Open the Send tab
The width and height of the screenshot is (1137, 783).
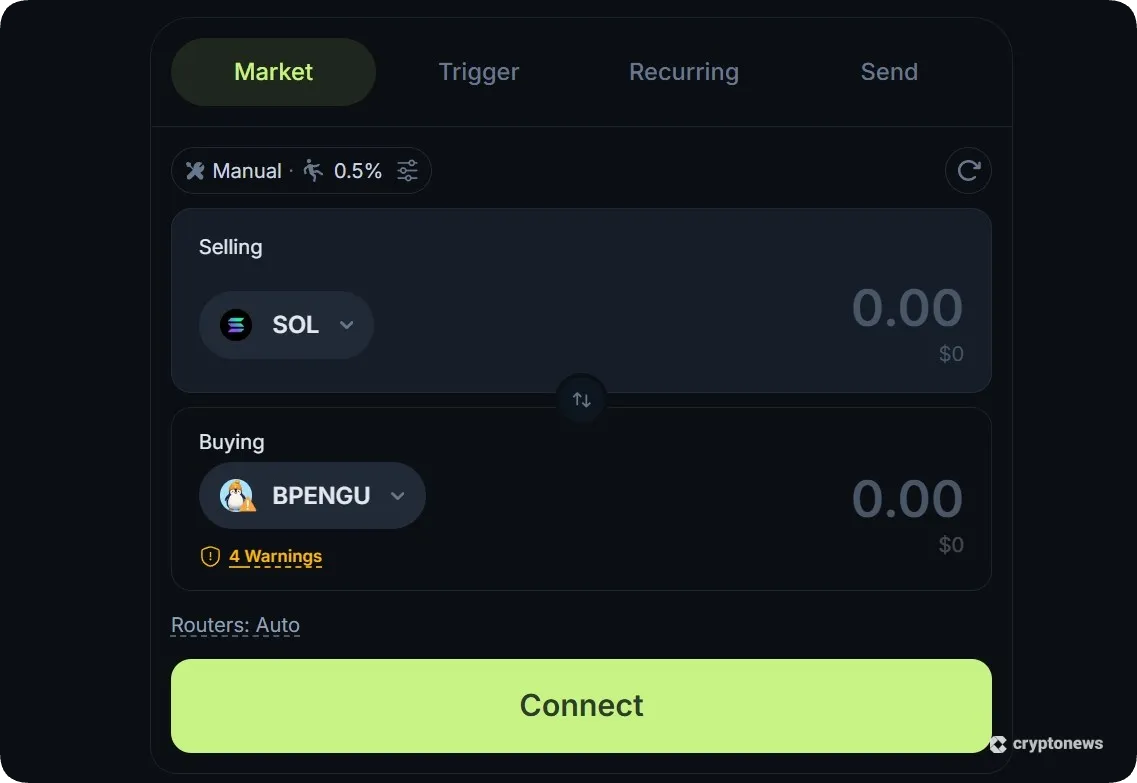pos(888,71)
